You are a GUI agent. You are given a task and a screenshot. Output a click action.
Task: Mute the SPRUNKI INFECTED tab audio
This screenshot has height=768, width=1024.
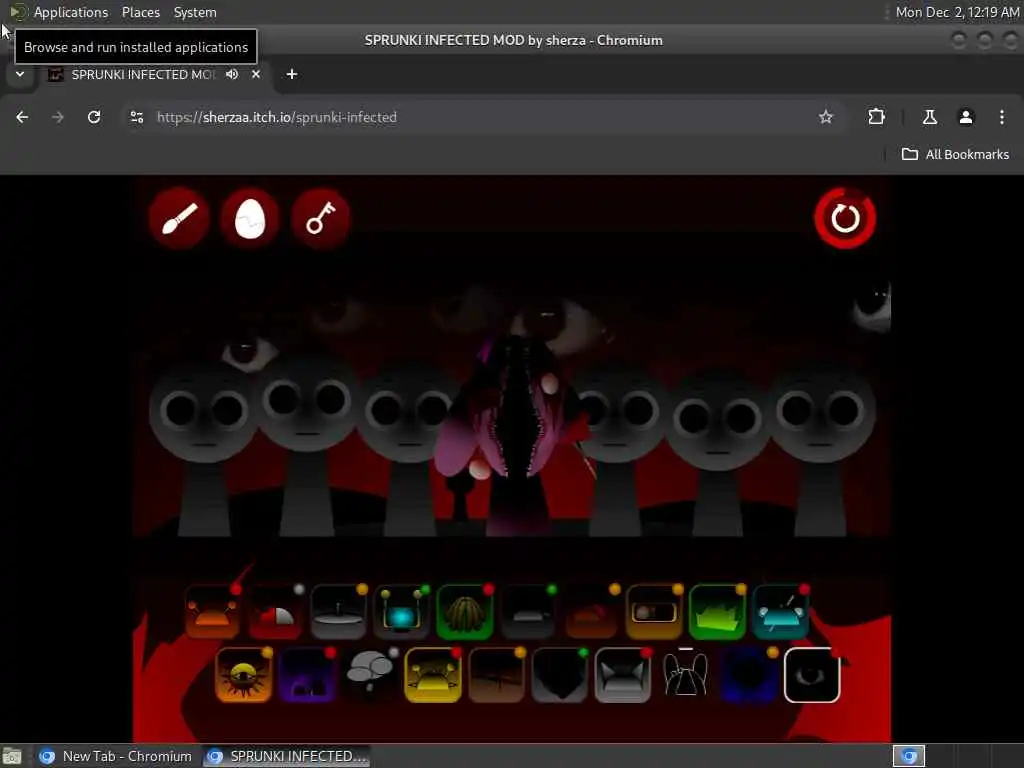coord(232,74)
